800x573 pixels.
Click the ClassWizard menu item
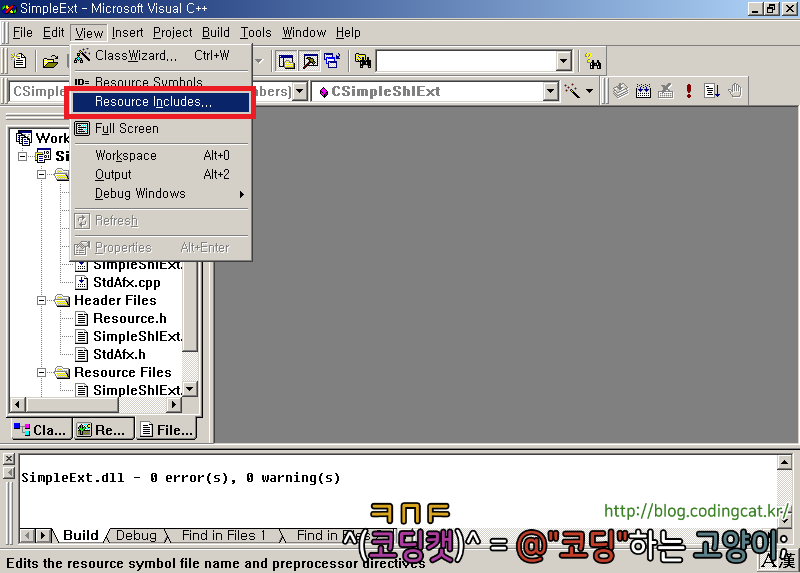[x=161, y=56]
